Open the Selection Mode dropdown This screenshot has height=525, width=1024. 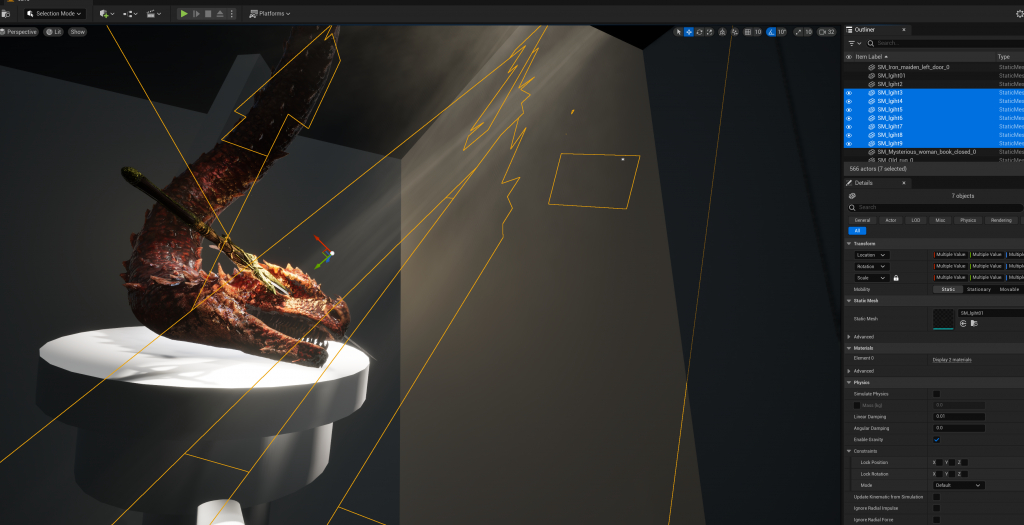click(x=54, y=14)
